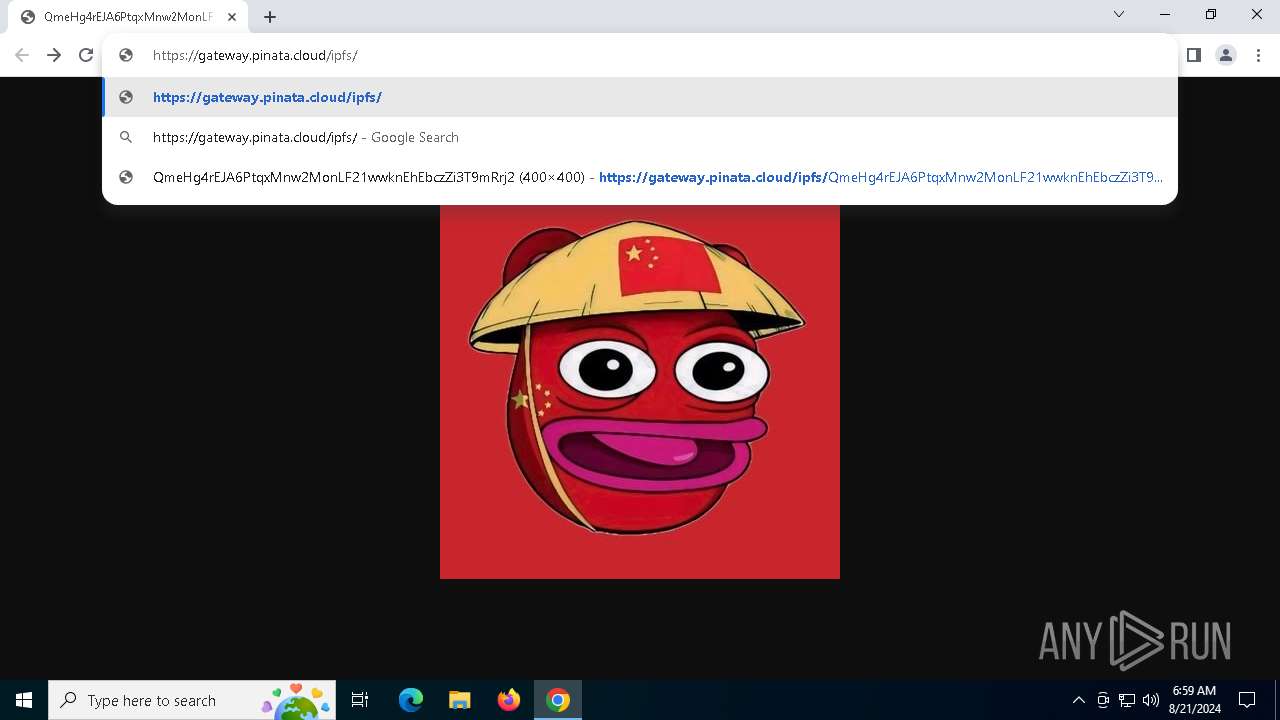Toggle the browser side panel
The width and height of the screenshot is (1280, 720).
pos(1193,55)
